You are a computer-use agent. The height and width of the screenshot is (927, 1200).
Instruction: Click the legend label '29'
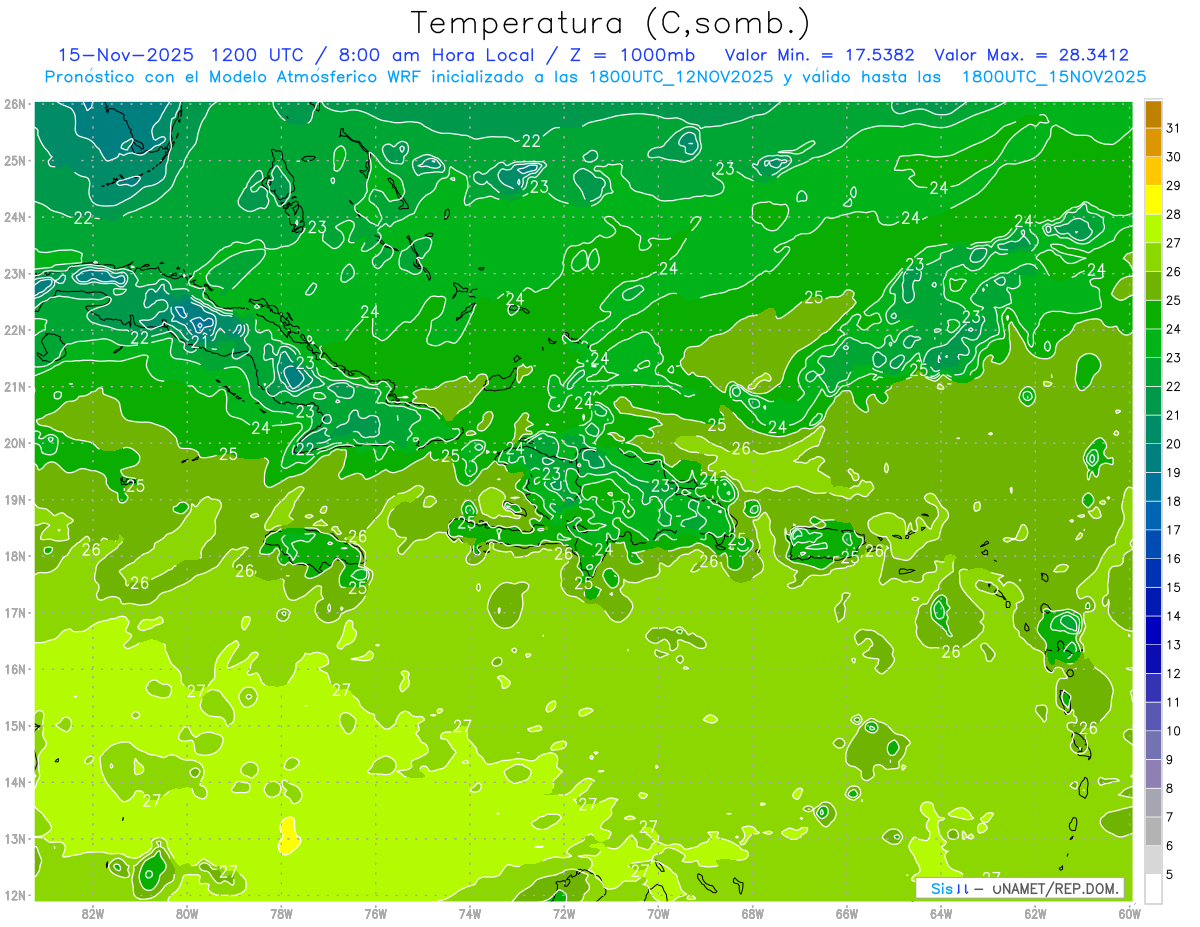click(x=1173, y=185)
